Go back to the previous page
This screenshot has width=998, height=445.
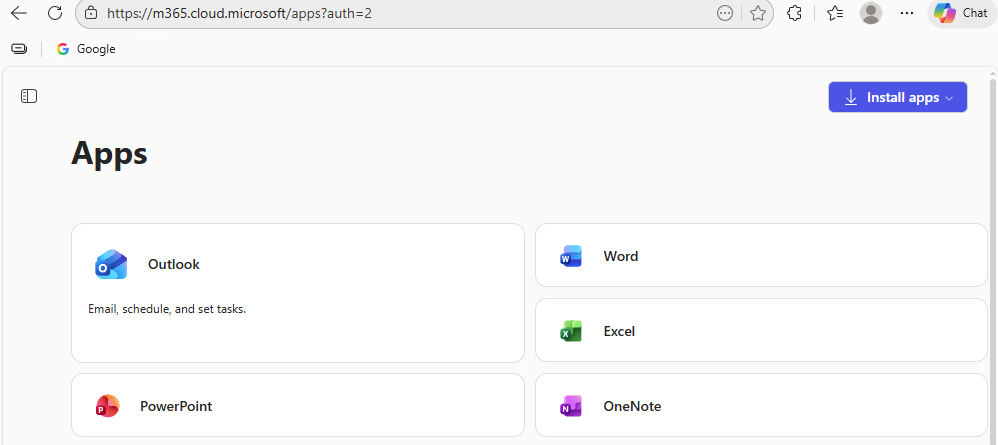[19, 13]
